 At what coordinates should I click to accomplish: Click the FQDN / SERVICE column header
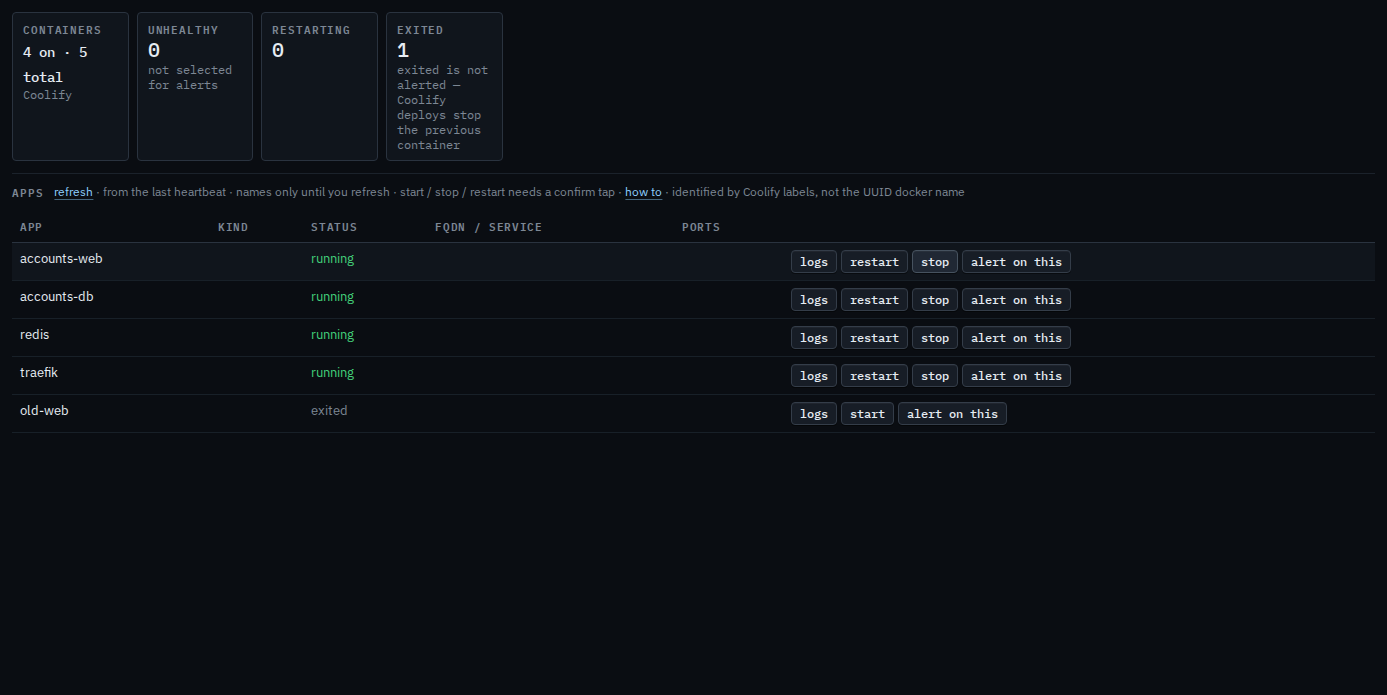[x=488, y=227]
